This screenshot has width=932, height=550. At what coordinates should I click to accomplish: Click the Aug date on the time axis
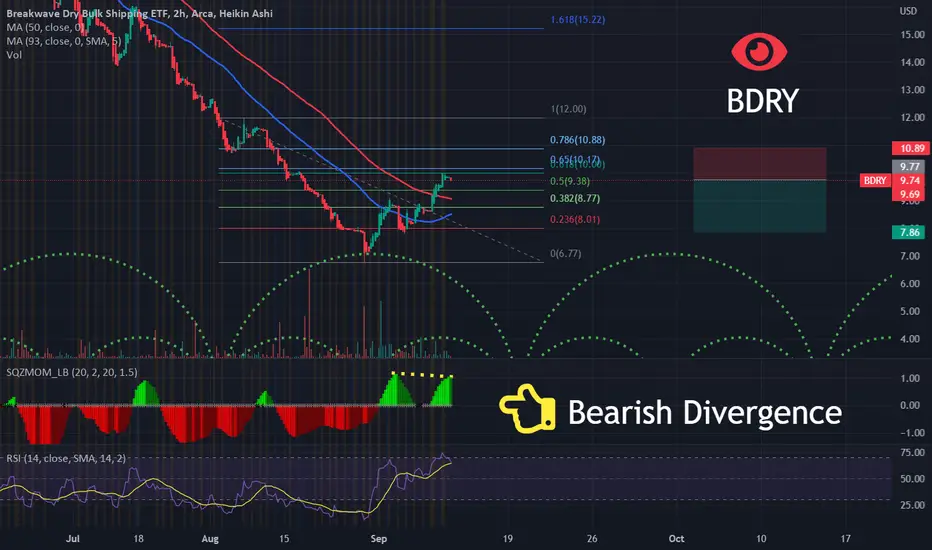210,539
